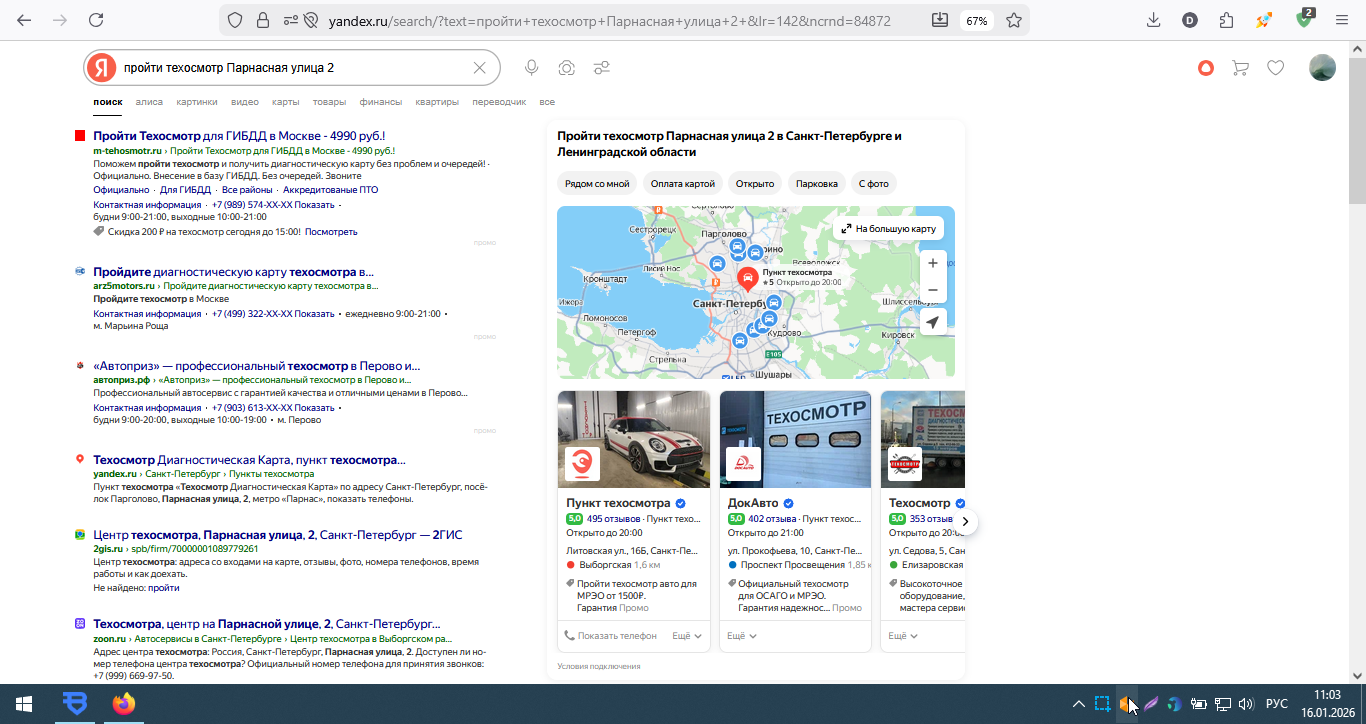Show next organization cards with the arrow

[x=965, y=521]
